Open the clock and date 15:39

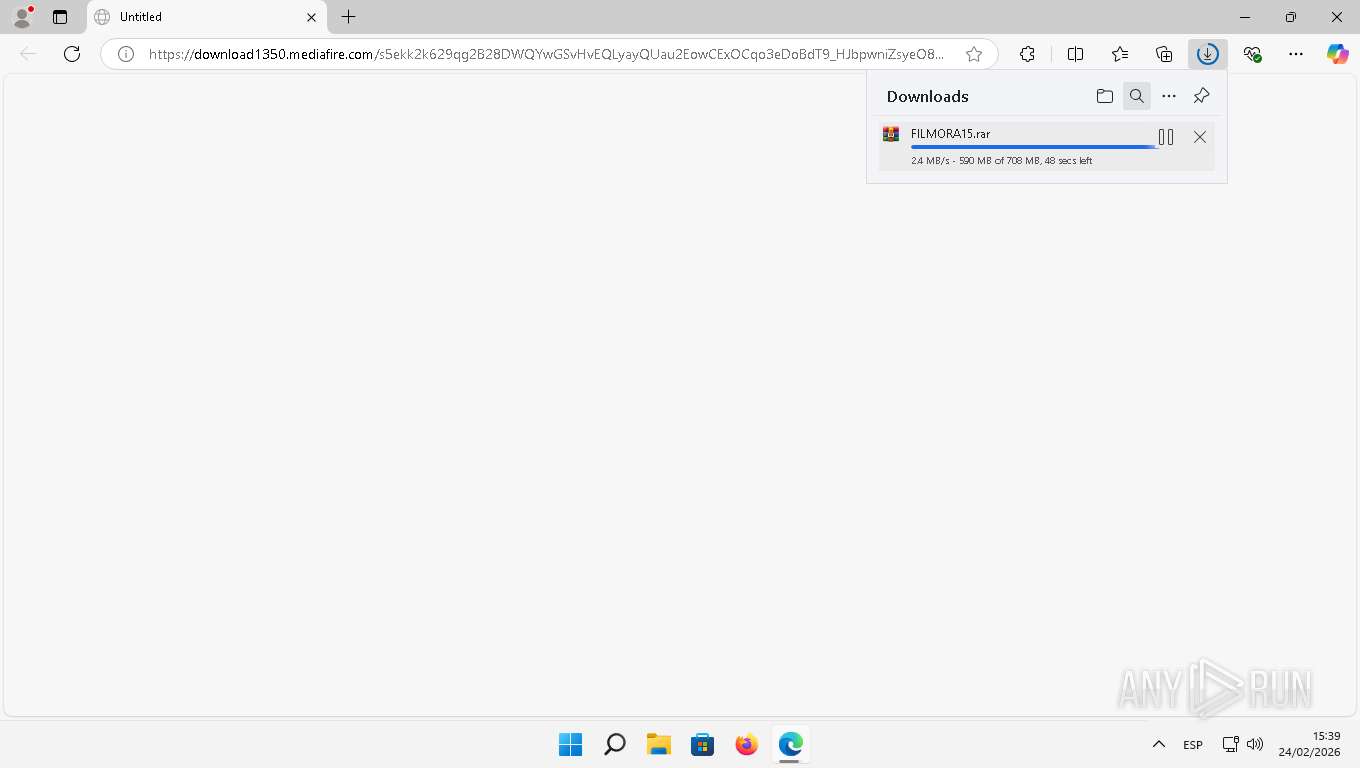(x=1309, y=744)
